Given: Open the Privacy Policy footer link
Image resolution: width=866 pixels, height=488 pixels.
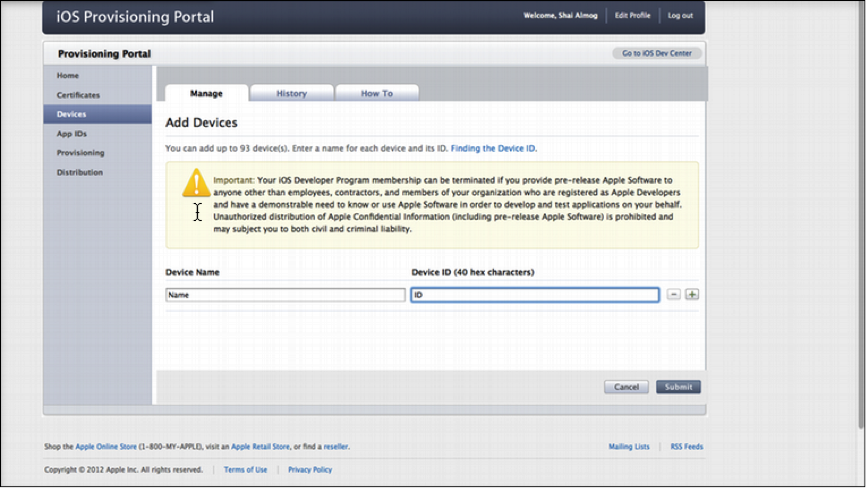Looking at the screenshot, I should (310, 469).
